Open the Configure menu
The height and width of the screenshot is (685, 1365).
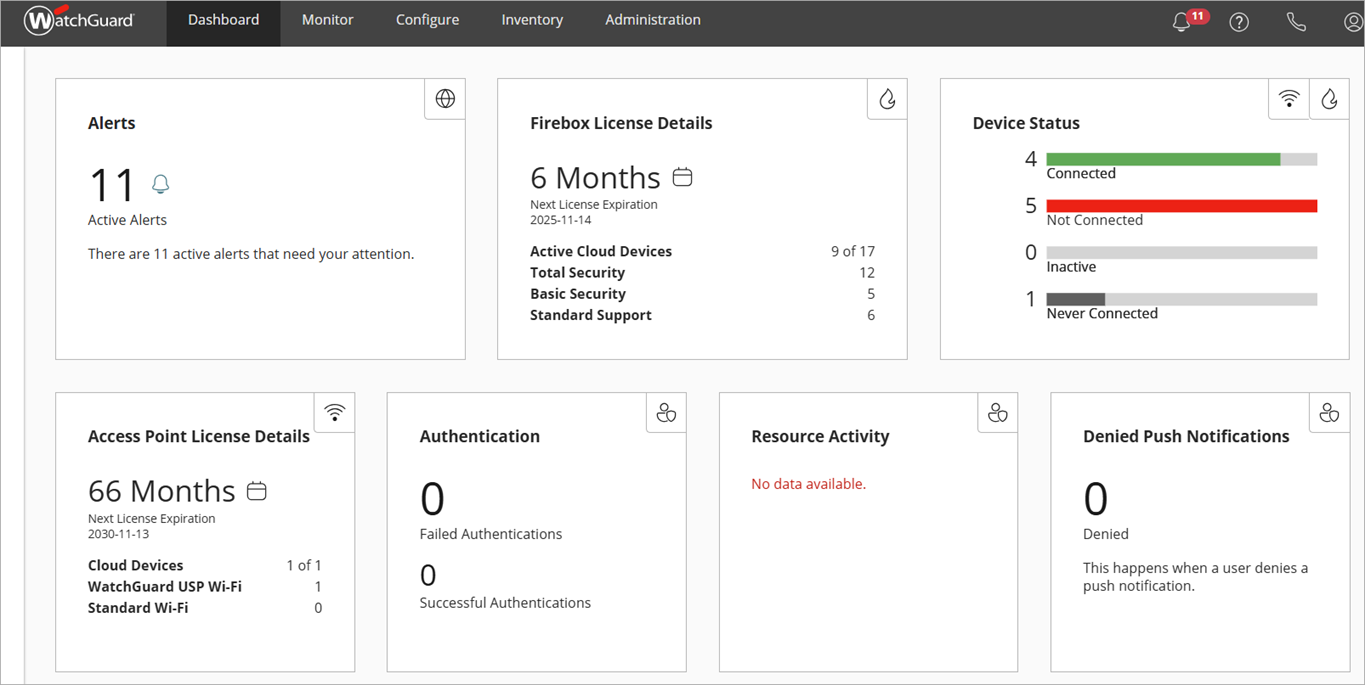[427, 19]
